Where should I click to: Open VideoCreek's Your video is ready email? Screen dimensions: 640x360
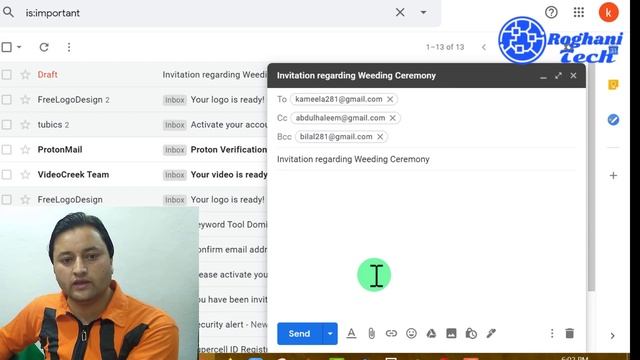(x=229, y=175)
